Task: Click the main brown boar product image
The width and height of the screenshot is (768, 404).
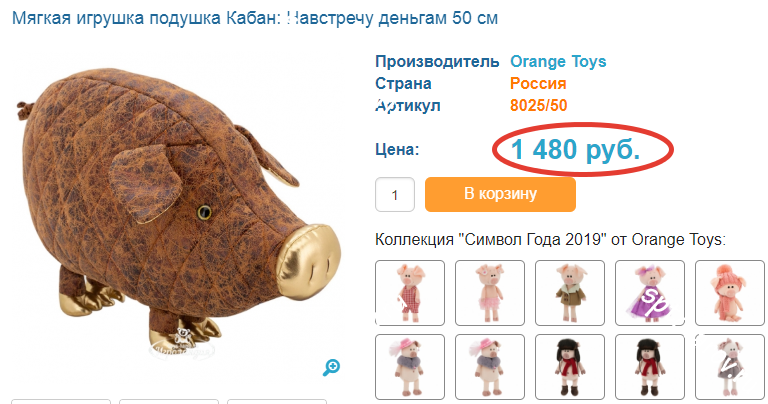Action: pos(179,208)
